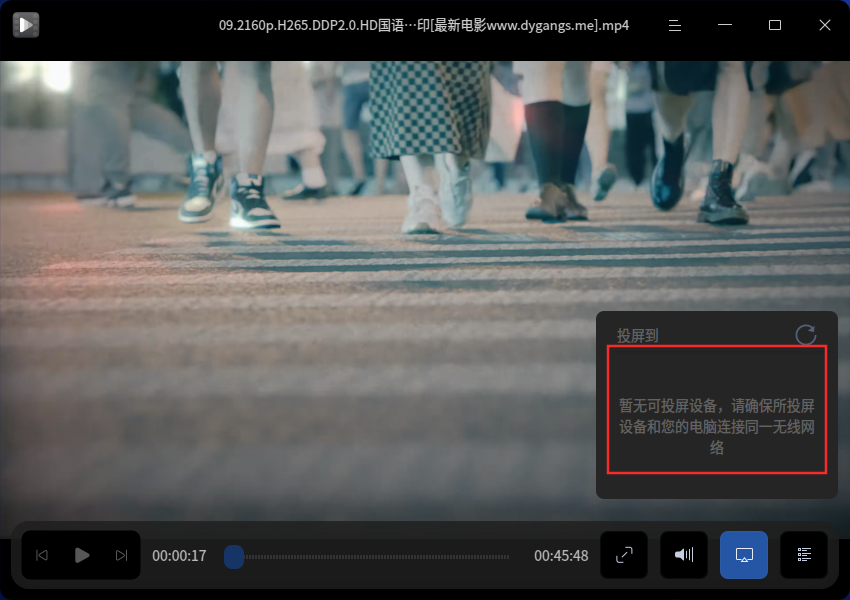This screenshot has height=600, width=850.
Task: Click the '投屏到' panel heading
Action: pyautogui.click(x=638, y=336)
